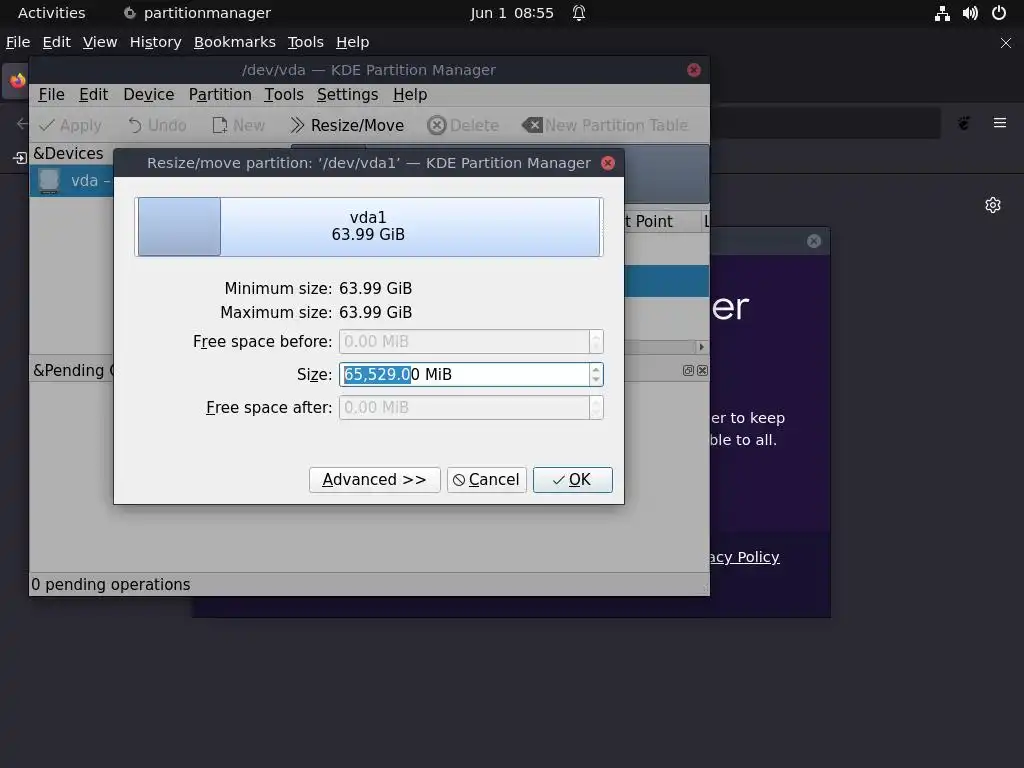Open Firefox File menu in top bar

[18, 42]
